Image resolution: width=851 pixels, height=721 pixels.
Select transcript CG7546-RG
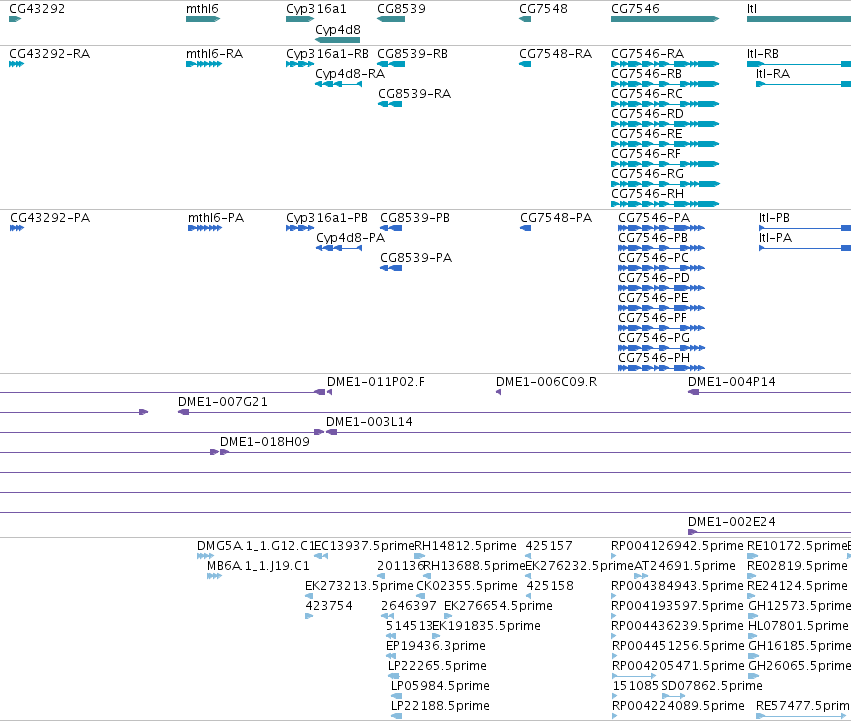(x=665, y=184)
